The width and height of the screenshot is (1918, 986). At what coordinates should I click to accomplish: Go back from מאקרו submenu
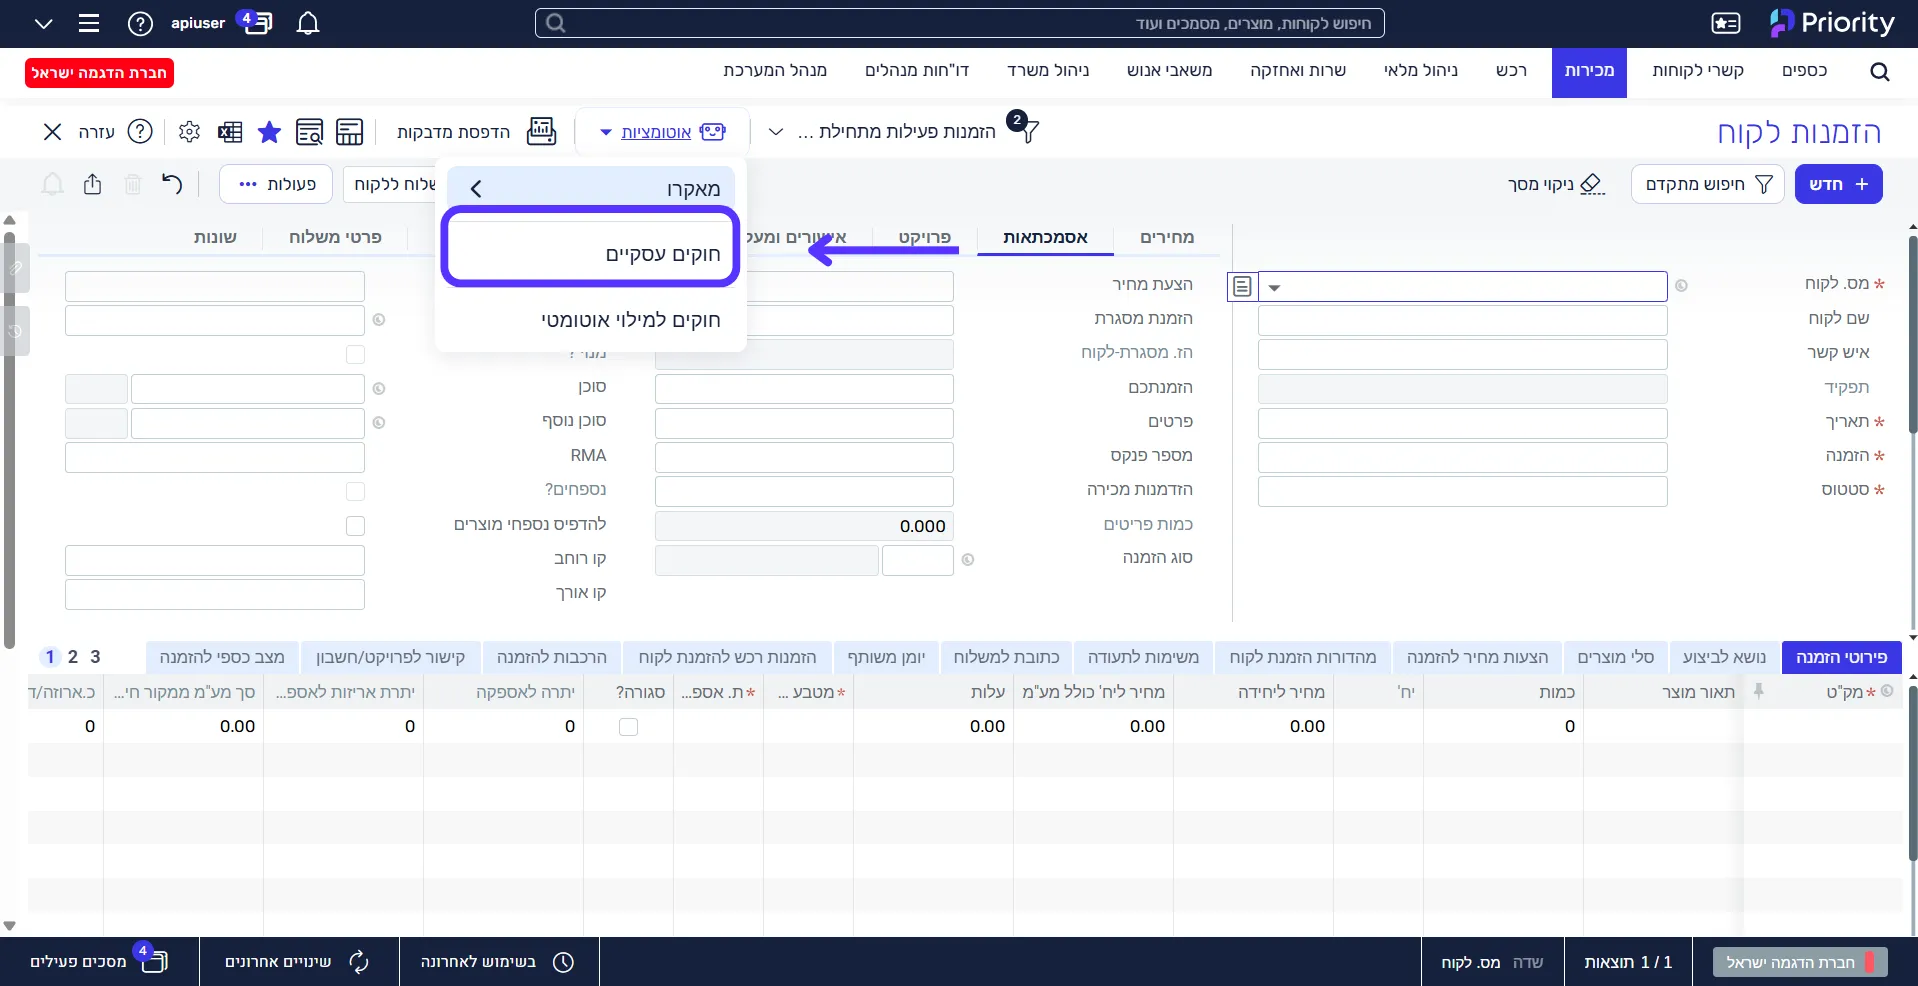point(476,188)
